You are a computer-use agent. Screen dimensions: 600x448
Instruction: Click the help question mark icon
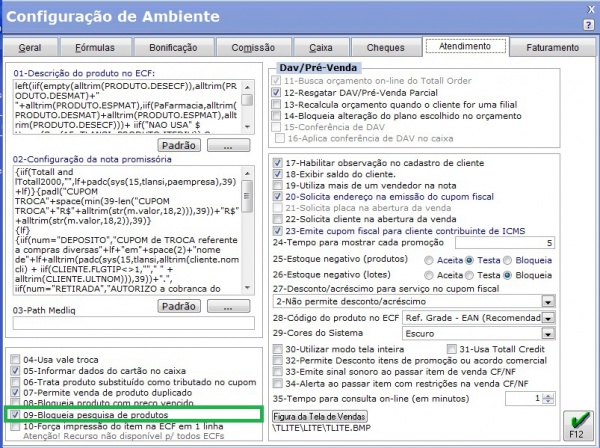589,25
